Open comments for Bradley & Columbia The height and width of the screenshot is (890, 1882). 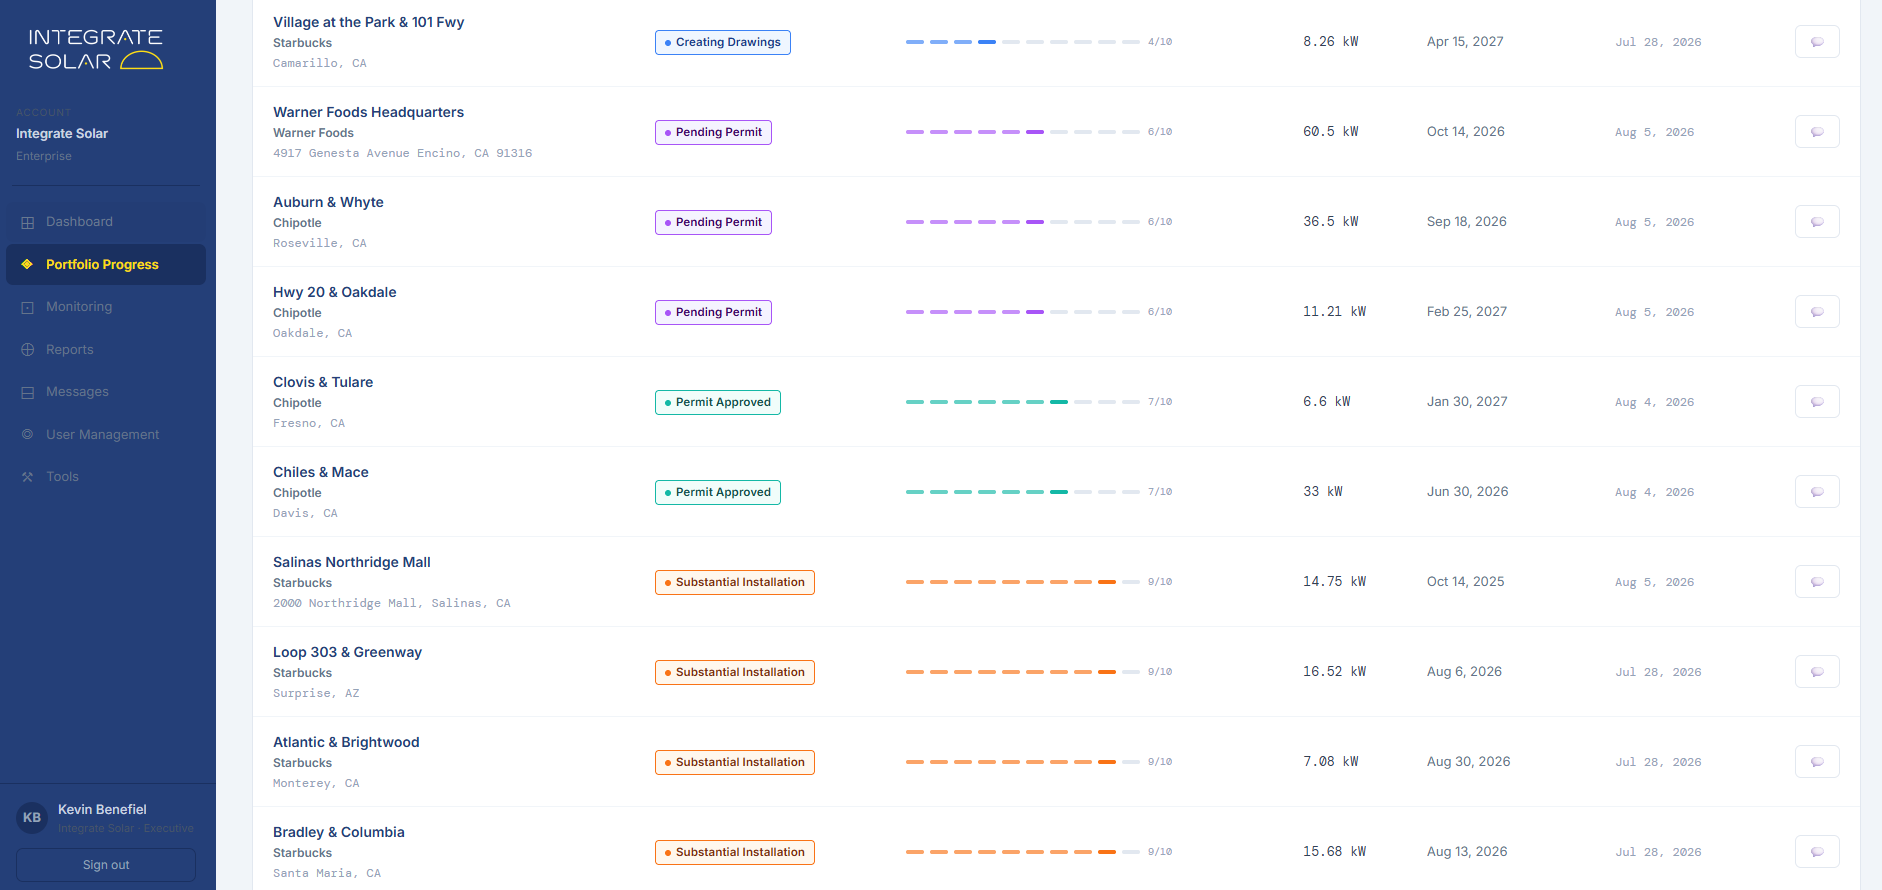pyautogui.click(x=1817, y=852)
